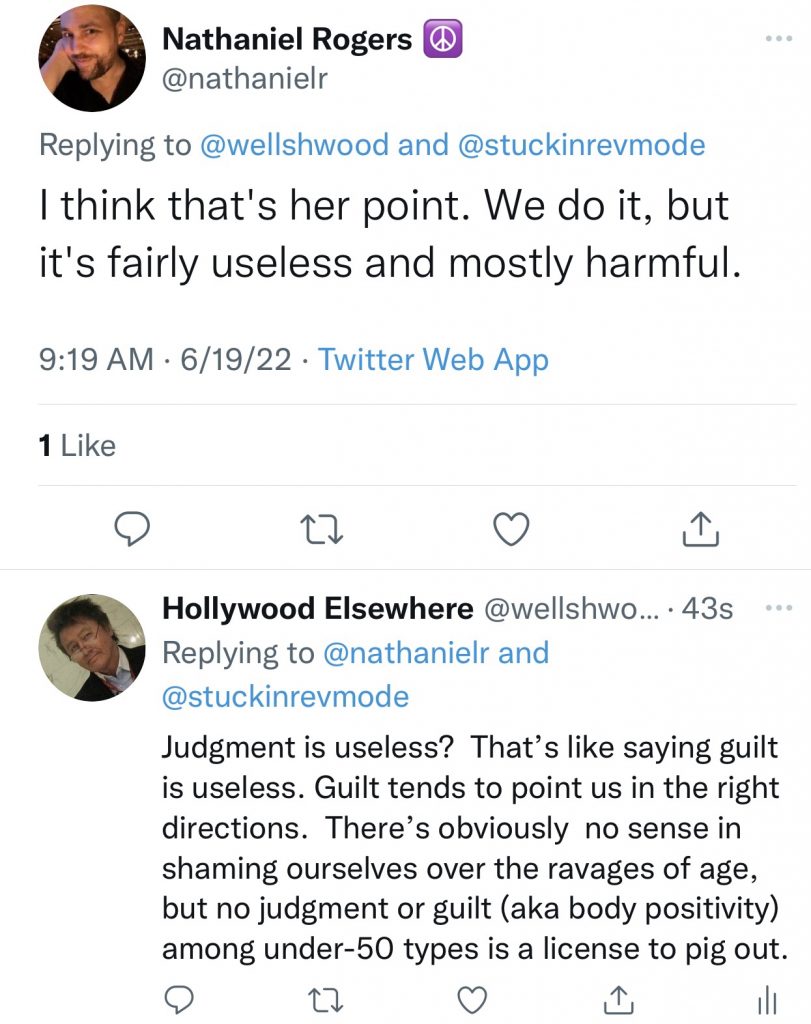Reply to Nathaniel Rogers' tweet
811x1024 pixels.
point(131,529)
